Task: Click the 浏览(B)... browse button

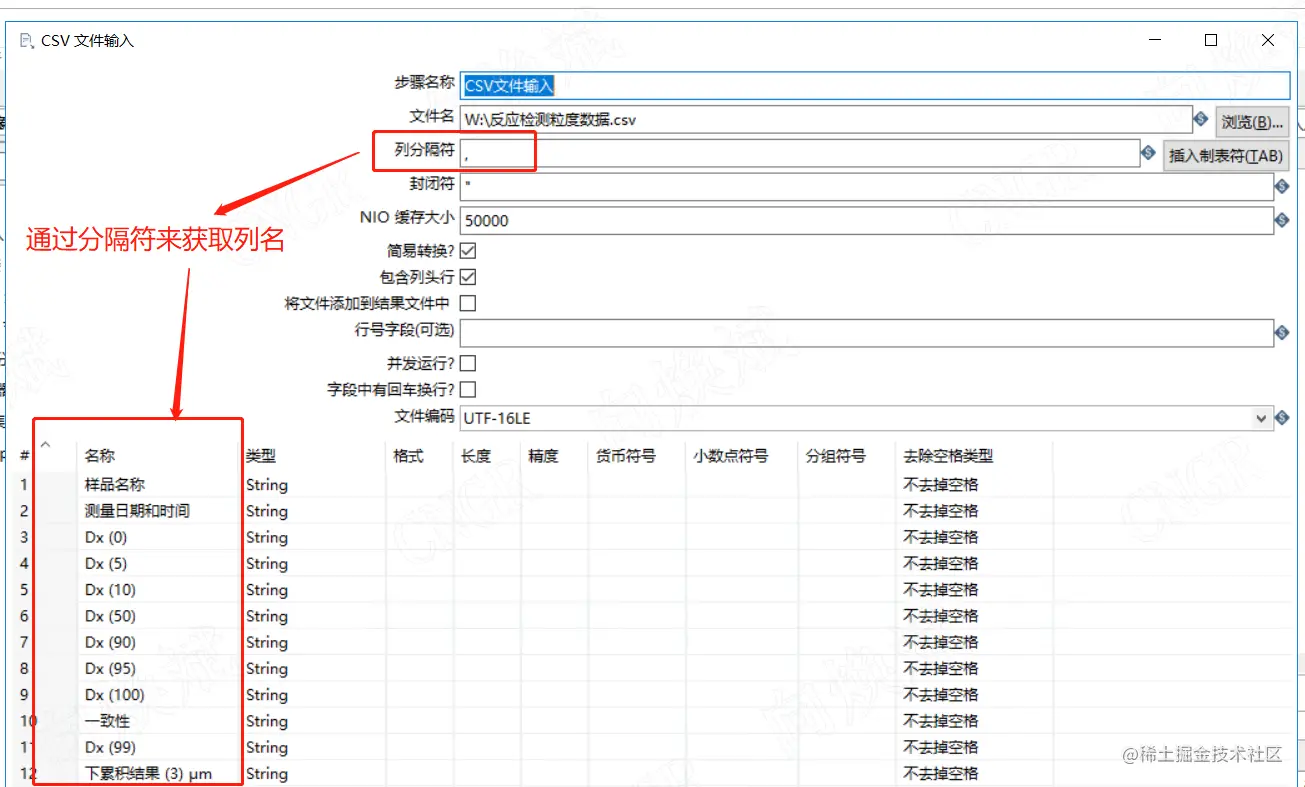Action: 1252,122
